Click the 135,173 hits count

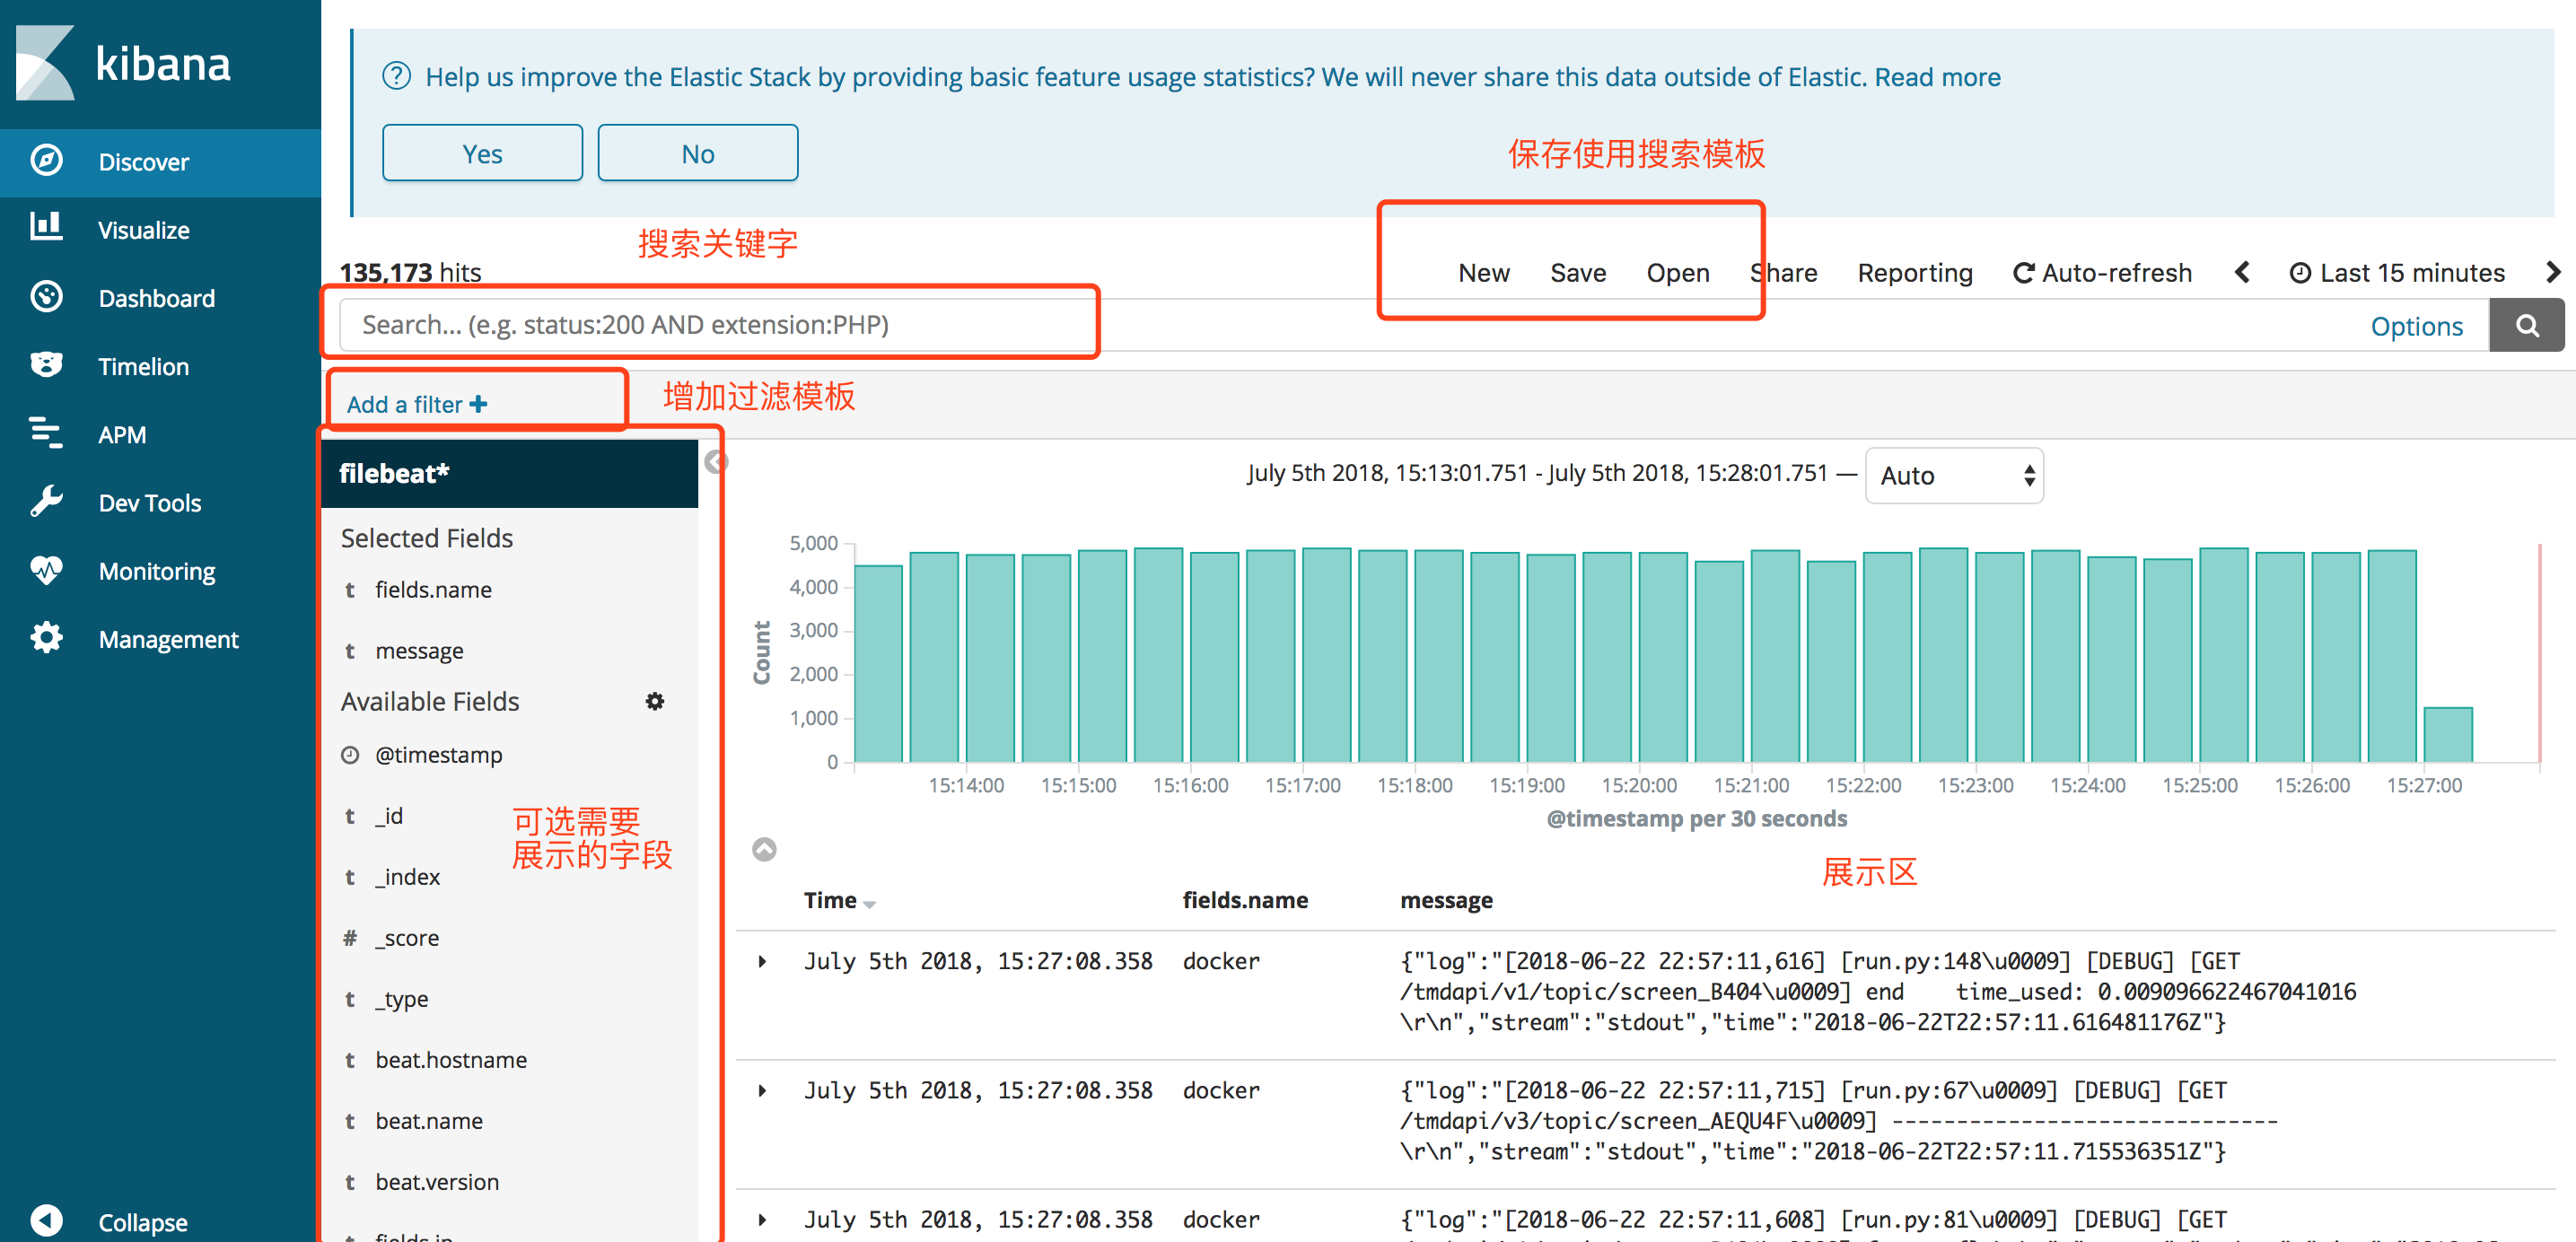coord(410,272)
